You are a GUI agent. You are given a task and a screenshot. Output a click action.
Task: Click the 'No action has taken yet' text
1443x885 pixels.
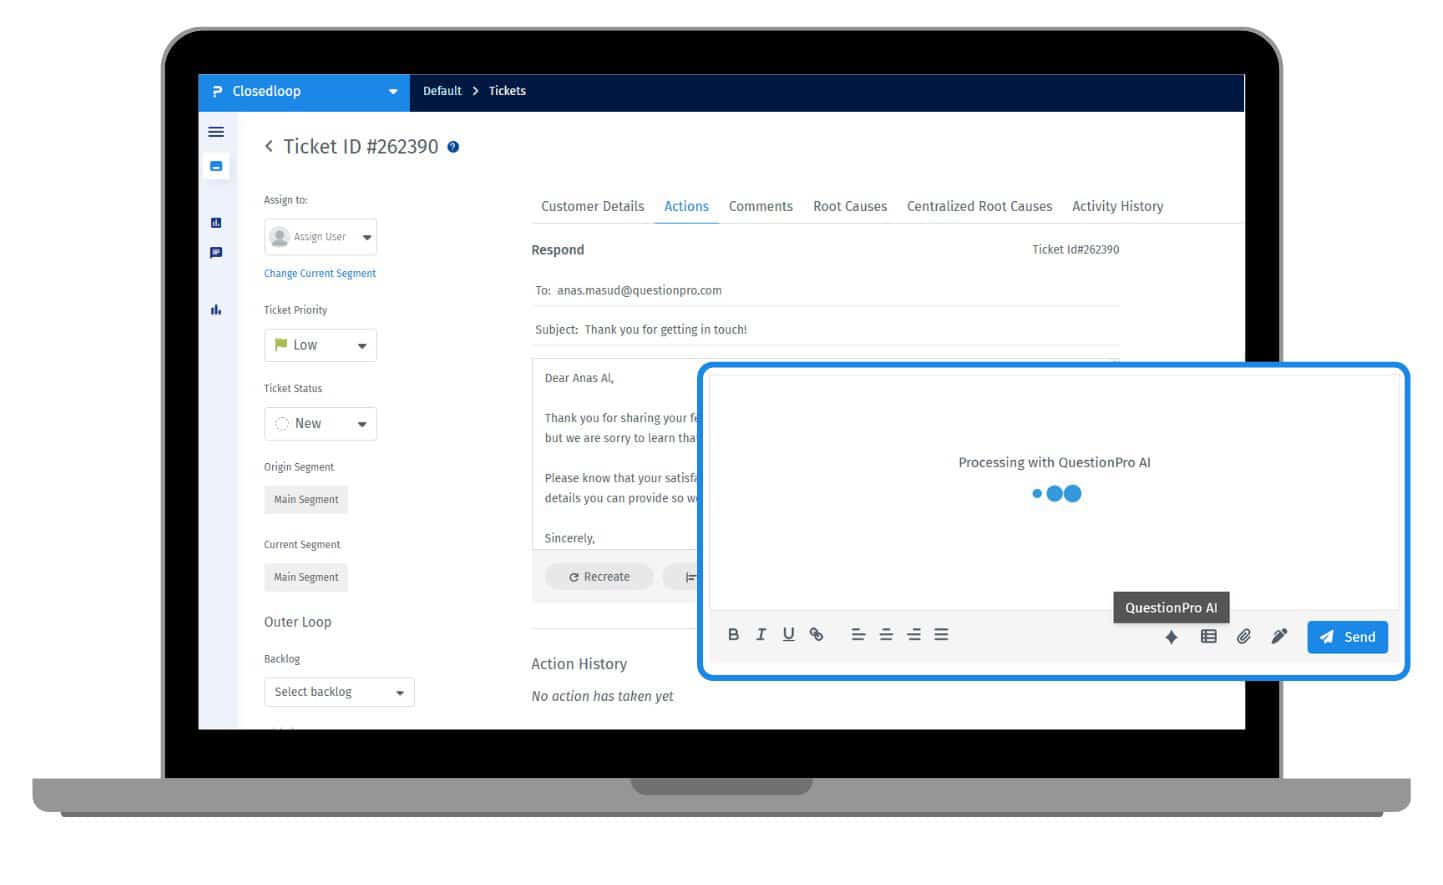click(x=602, y=696)
